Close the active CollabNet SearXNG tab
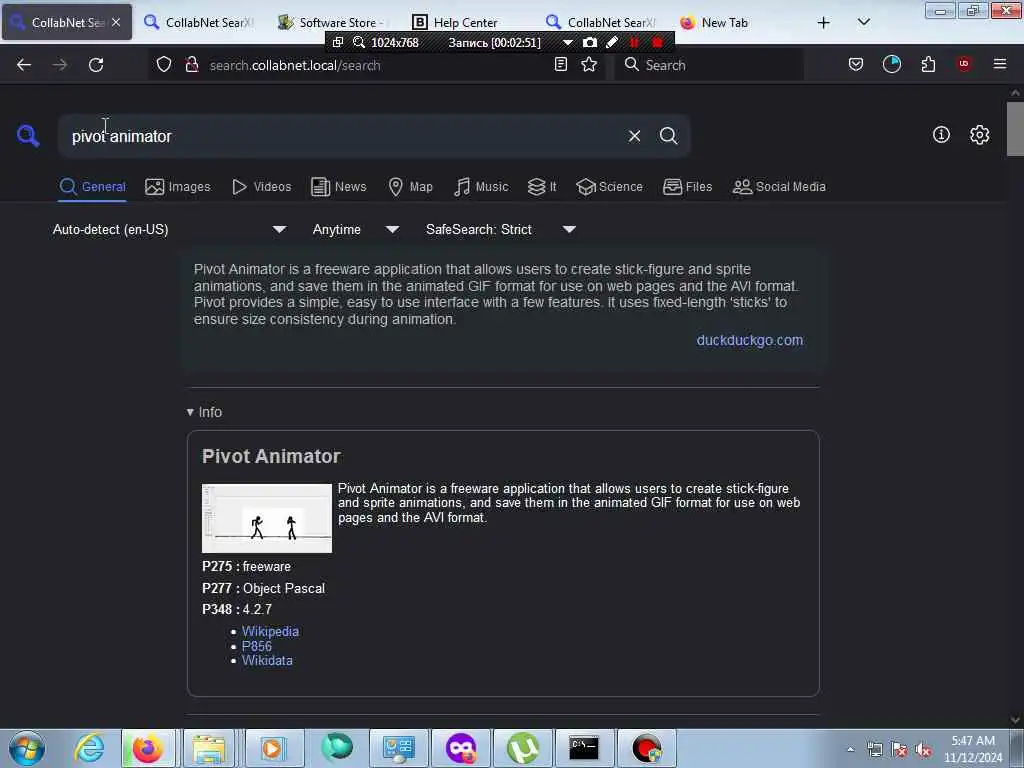This screenshot has width=1024, height=768. (116, 22)
